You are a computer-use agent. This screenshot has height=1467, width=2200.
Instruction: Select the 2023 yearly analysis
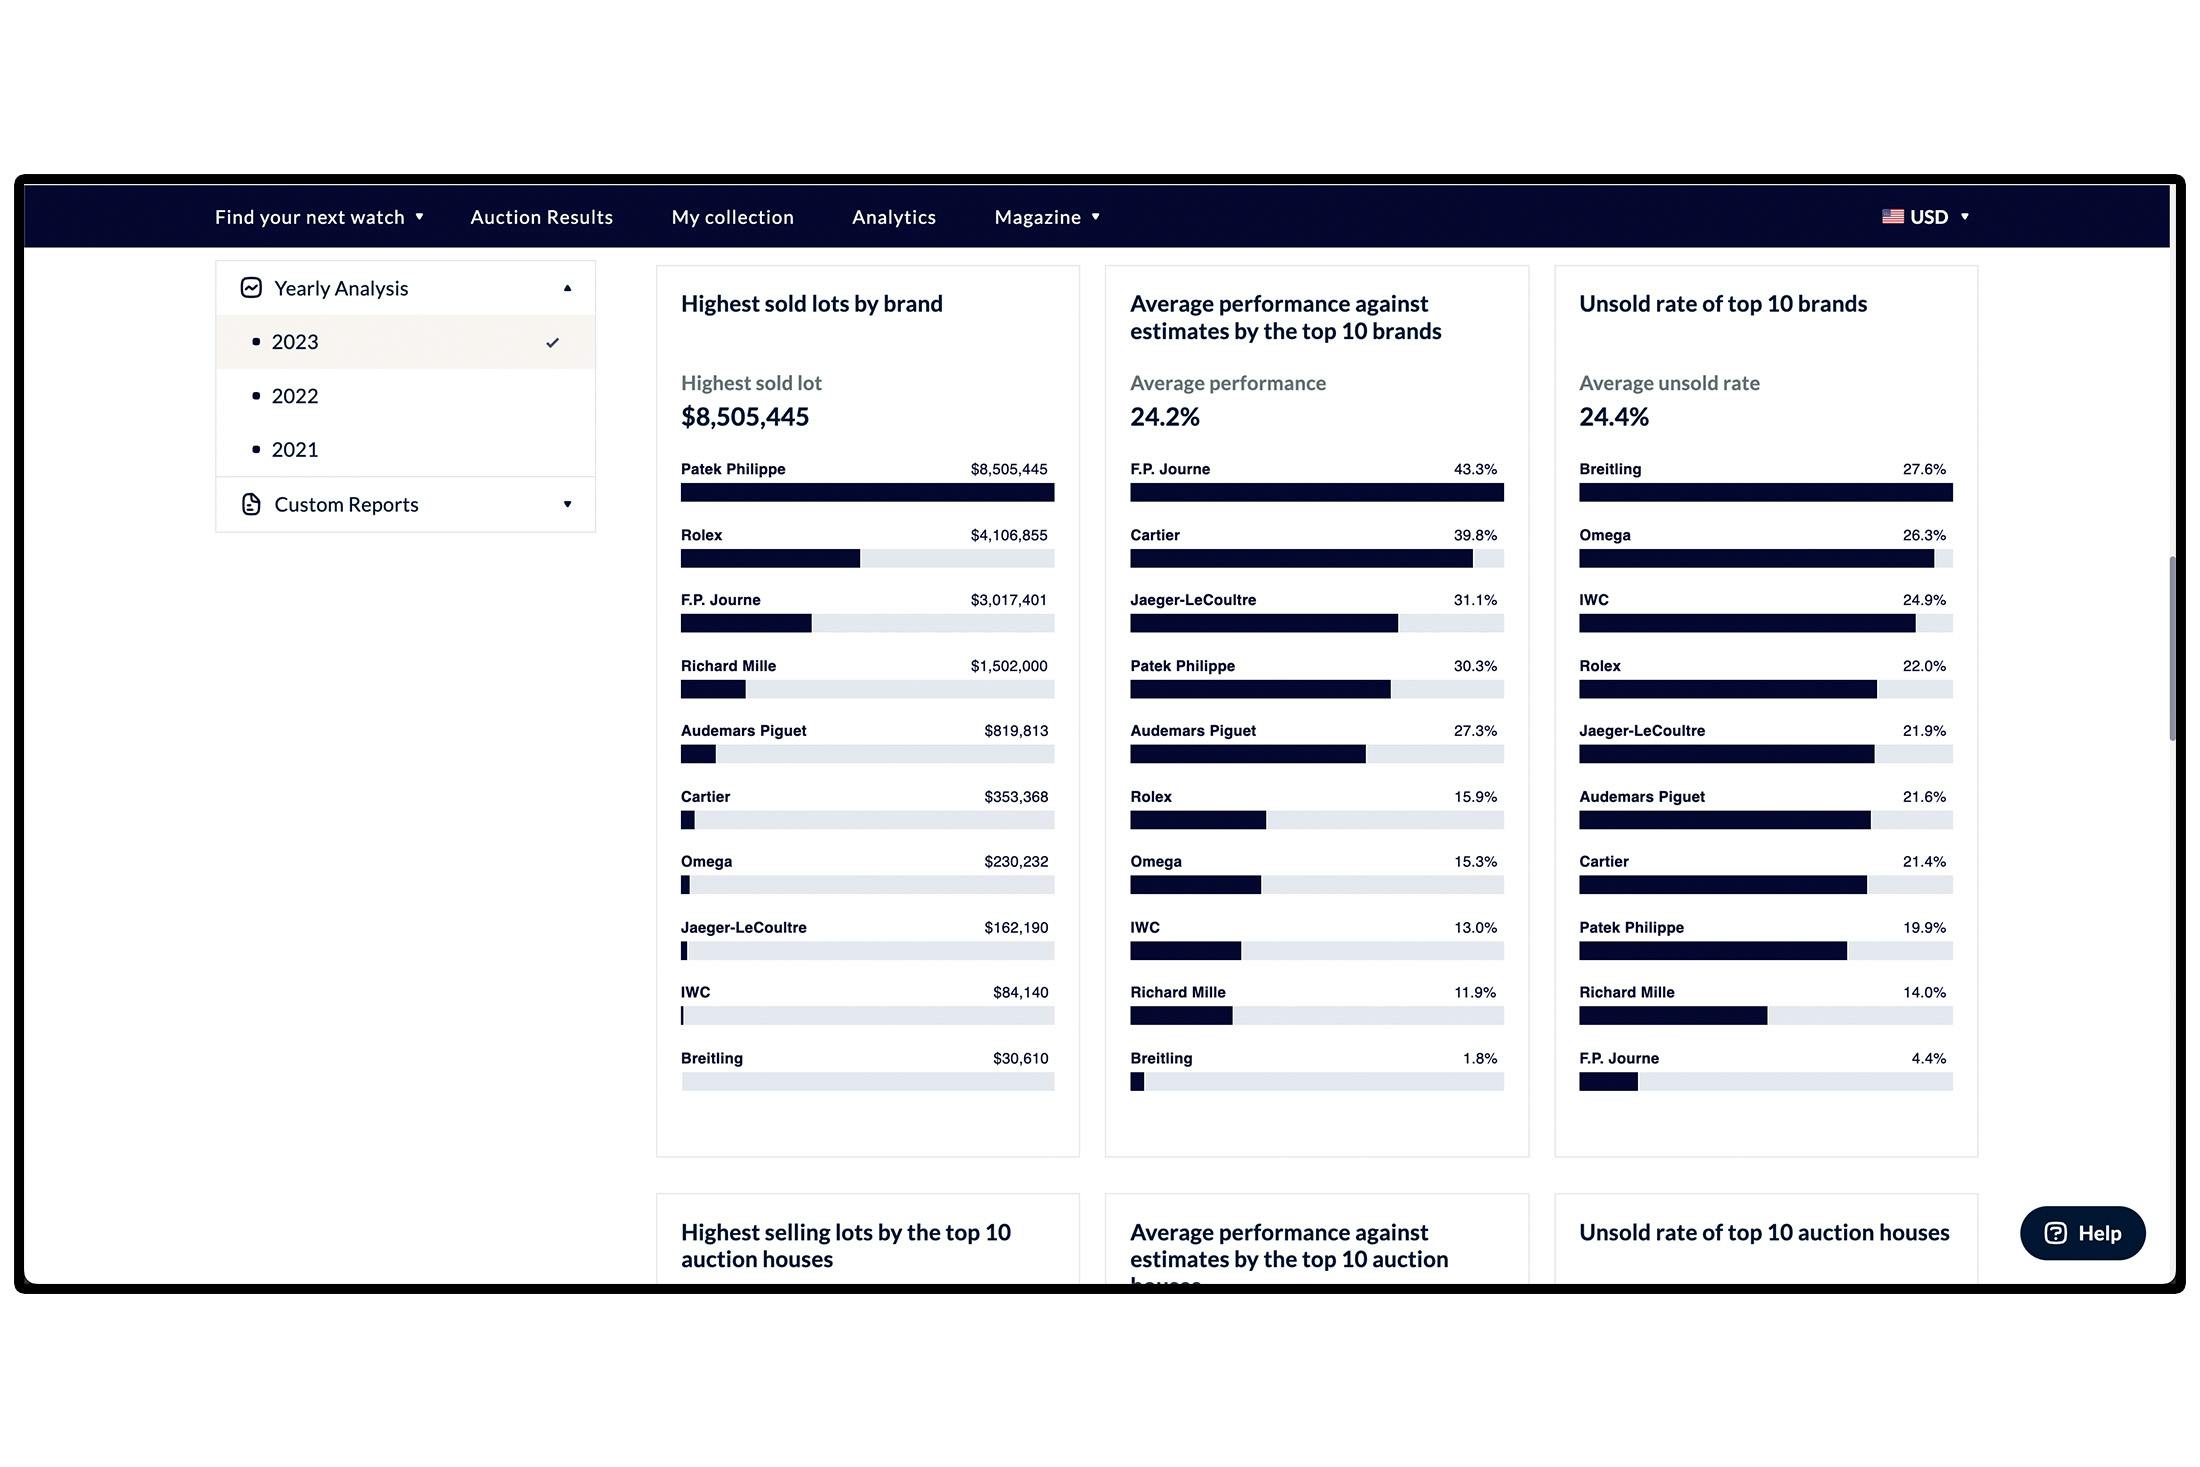click(x=405, y=342)
